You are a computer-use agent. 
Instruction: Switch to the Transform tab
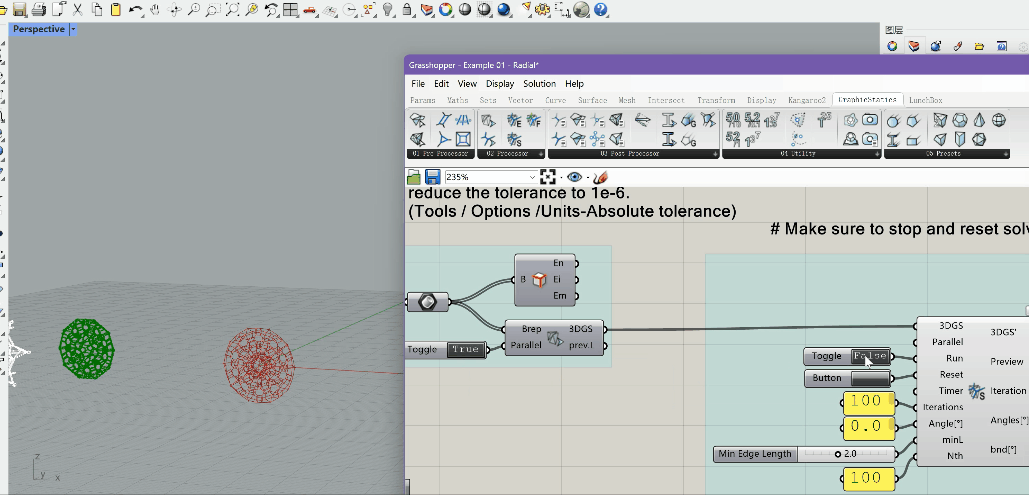click(x=716, y=100)
